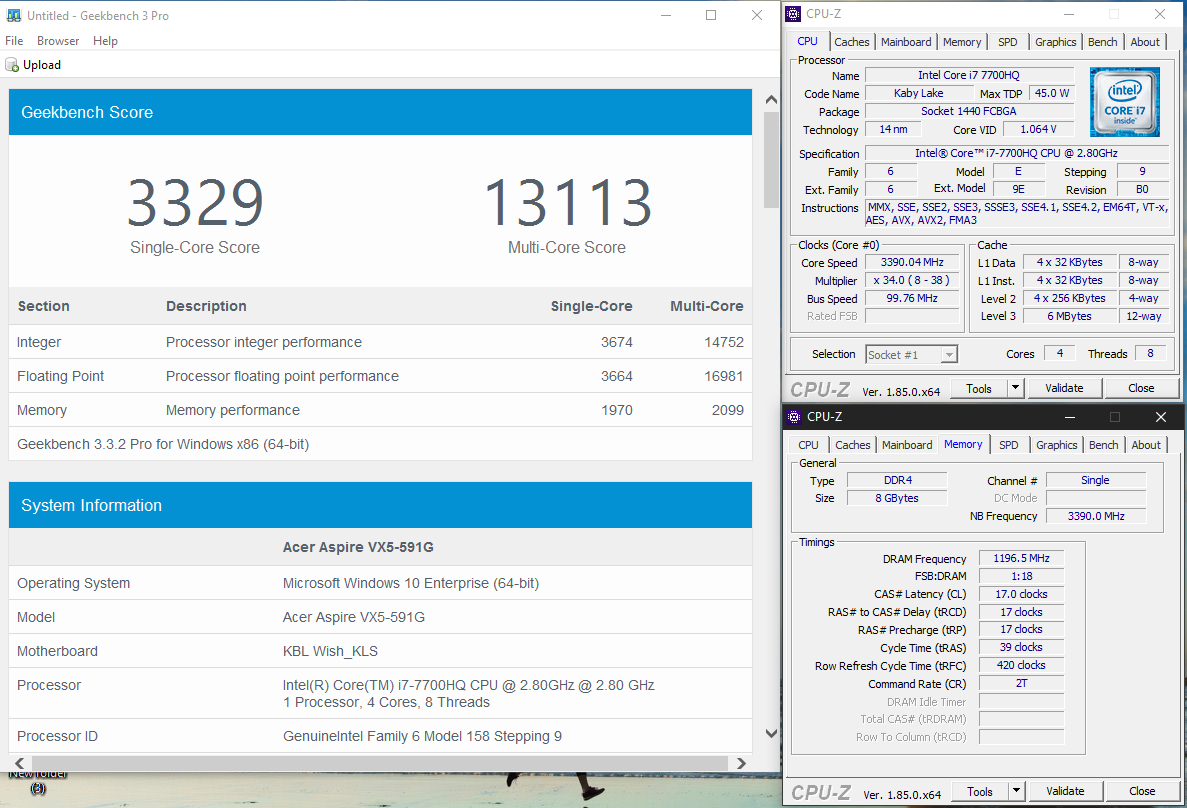Click the Geekbench app icon in title bar
The image size is (1187, 808).
(x=14, y=15)
